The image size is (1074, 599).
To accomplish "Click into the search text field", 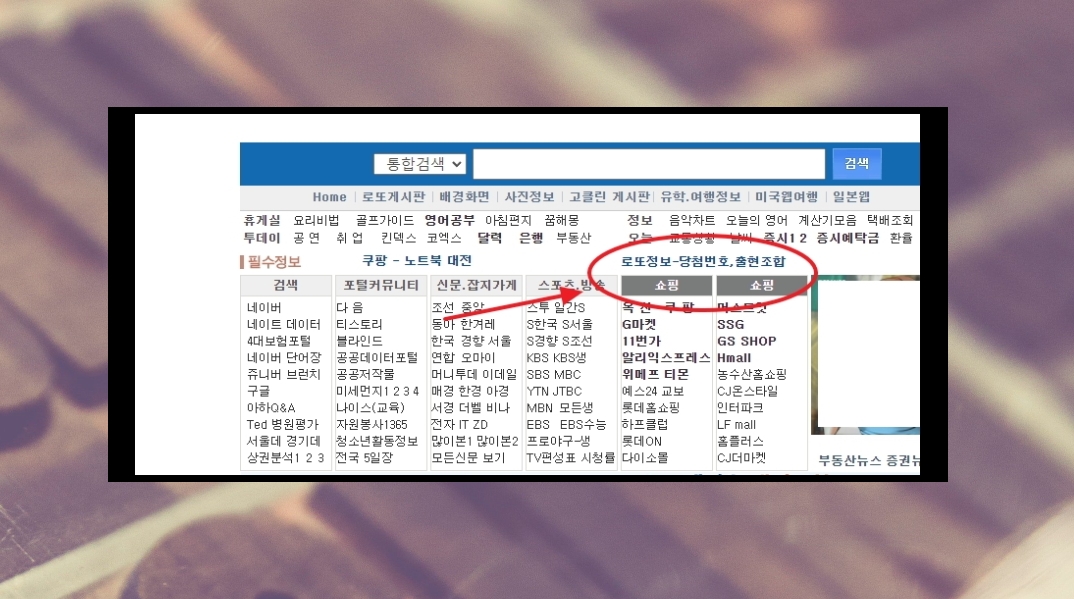I will click(x=649, y=164).
